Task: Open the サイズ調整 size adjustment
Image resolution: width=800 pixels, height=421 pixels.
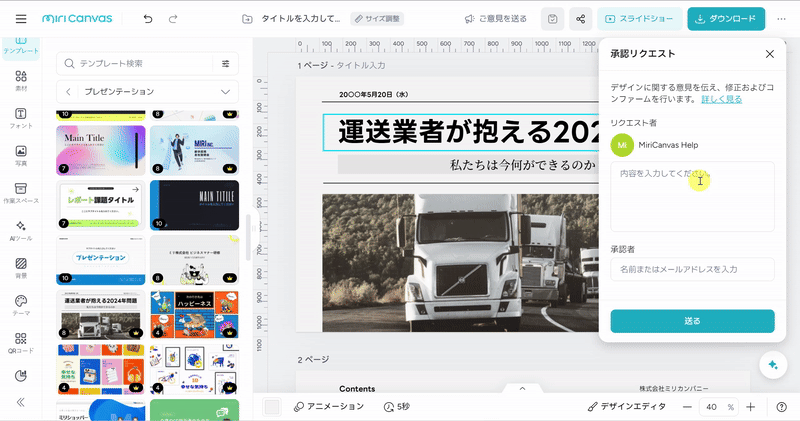Action: [377, 19]
